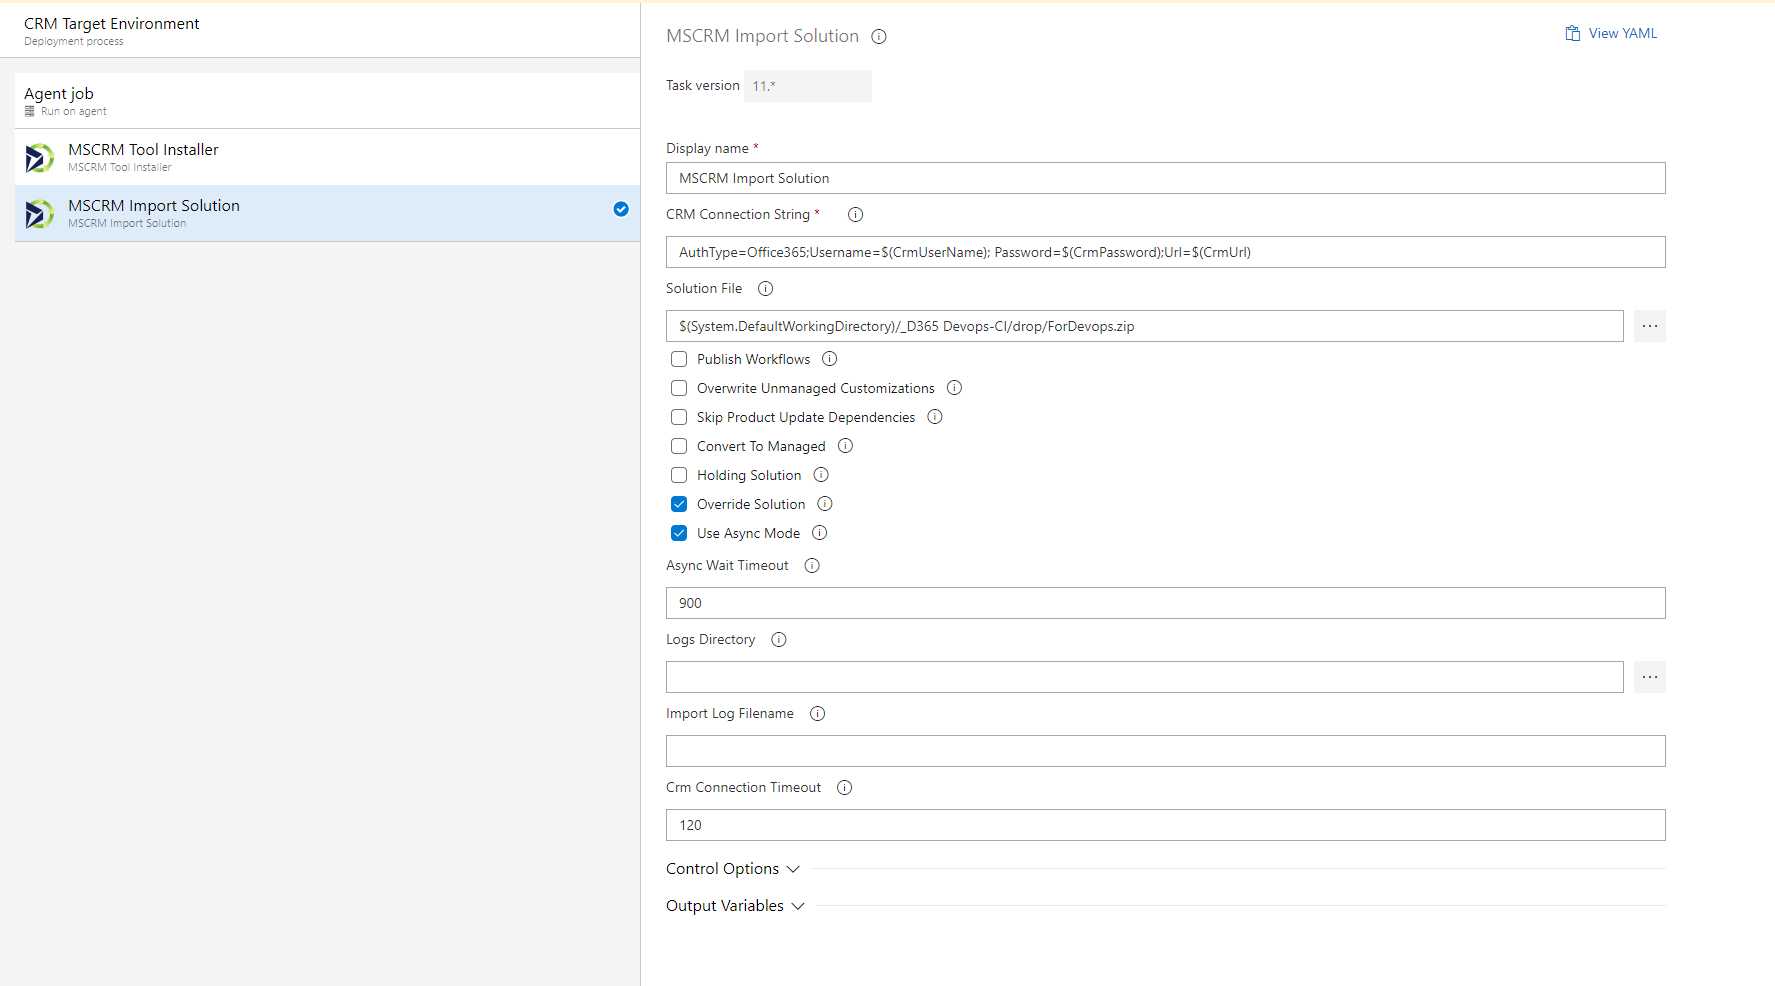Uncheck Override Solution

(x=679, y=504)
